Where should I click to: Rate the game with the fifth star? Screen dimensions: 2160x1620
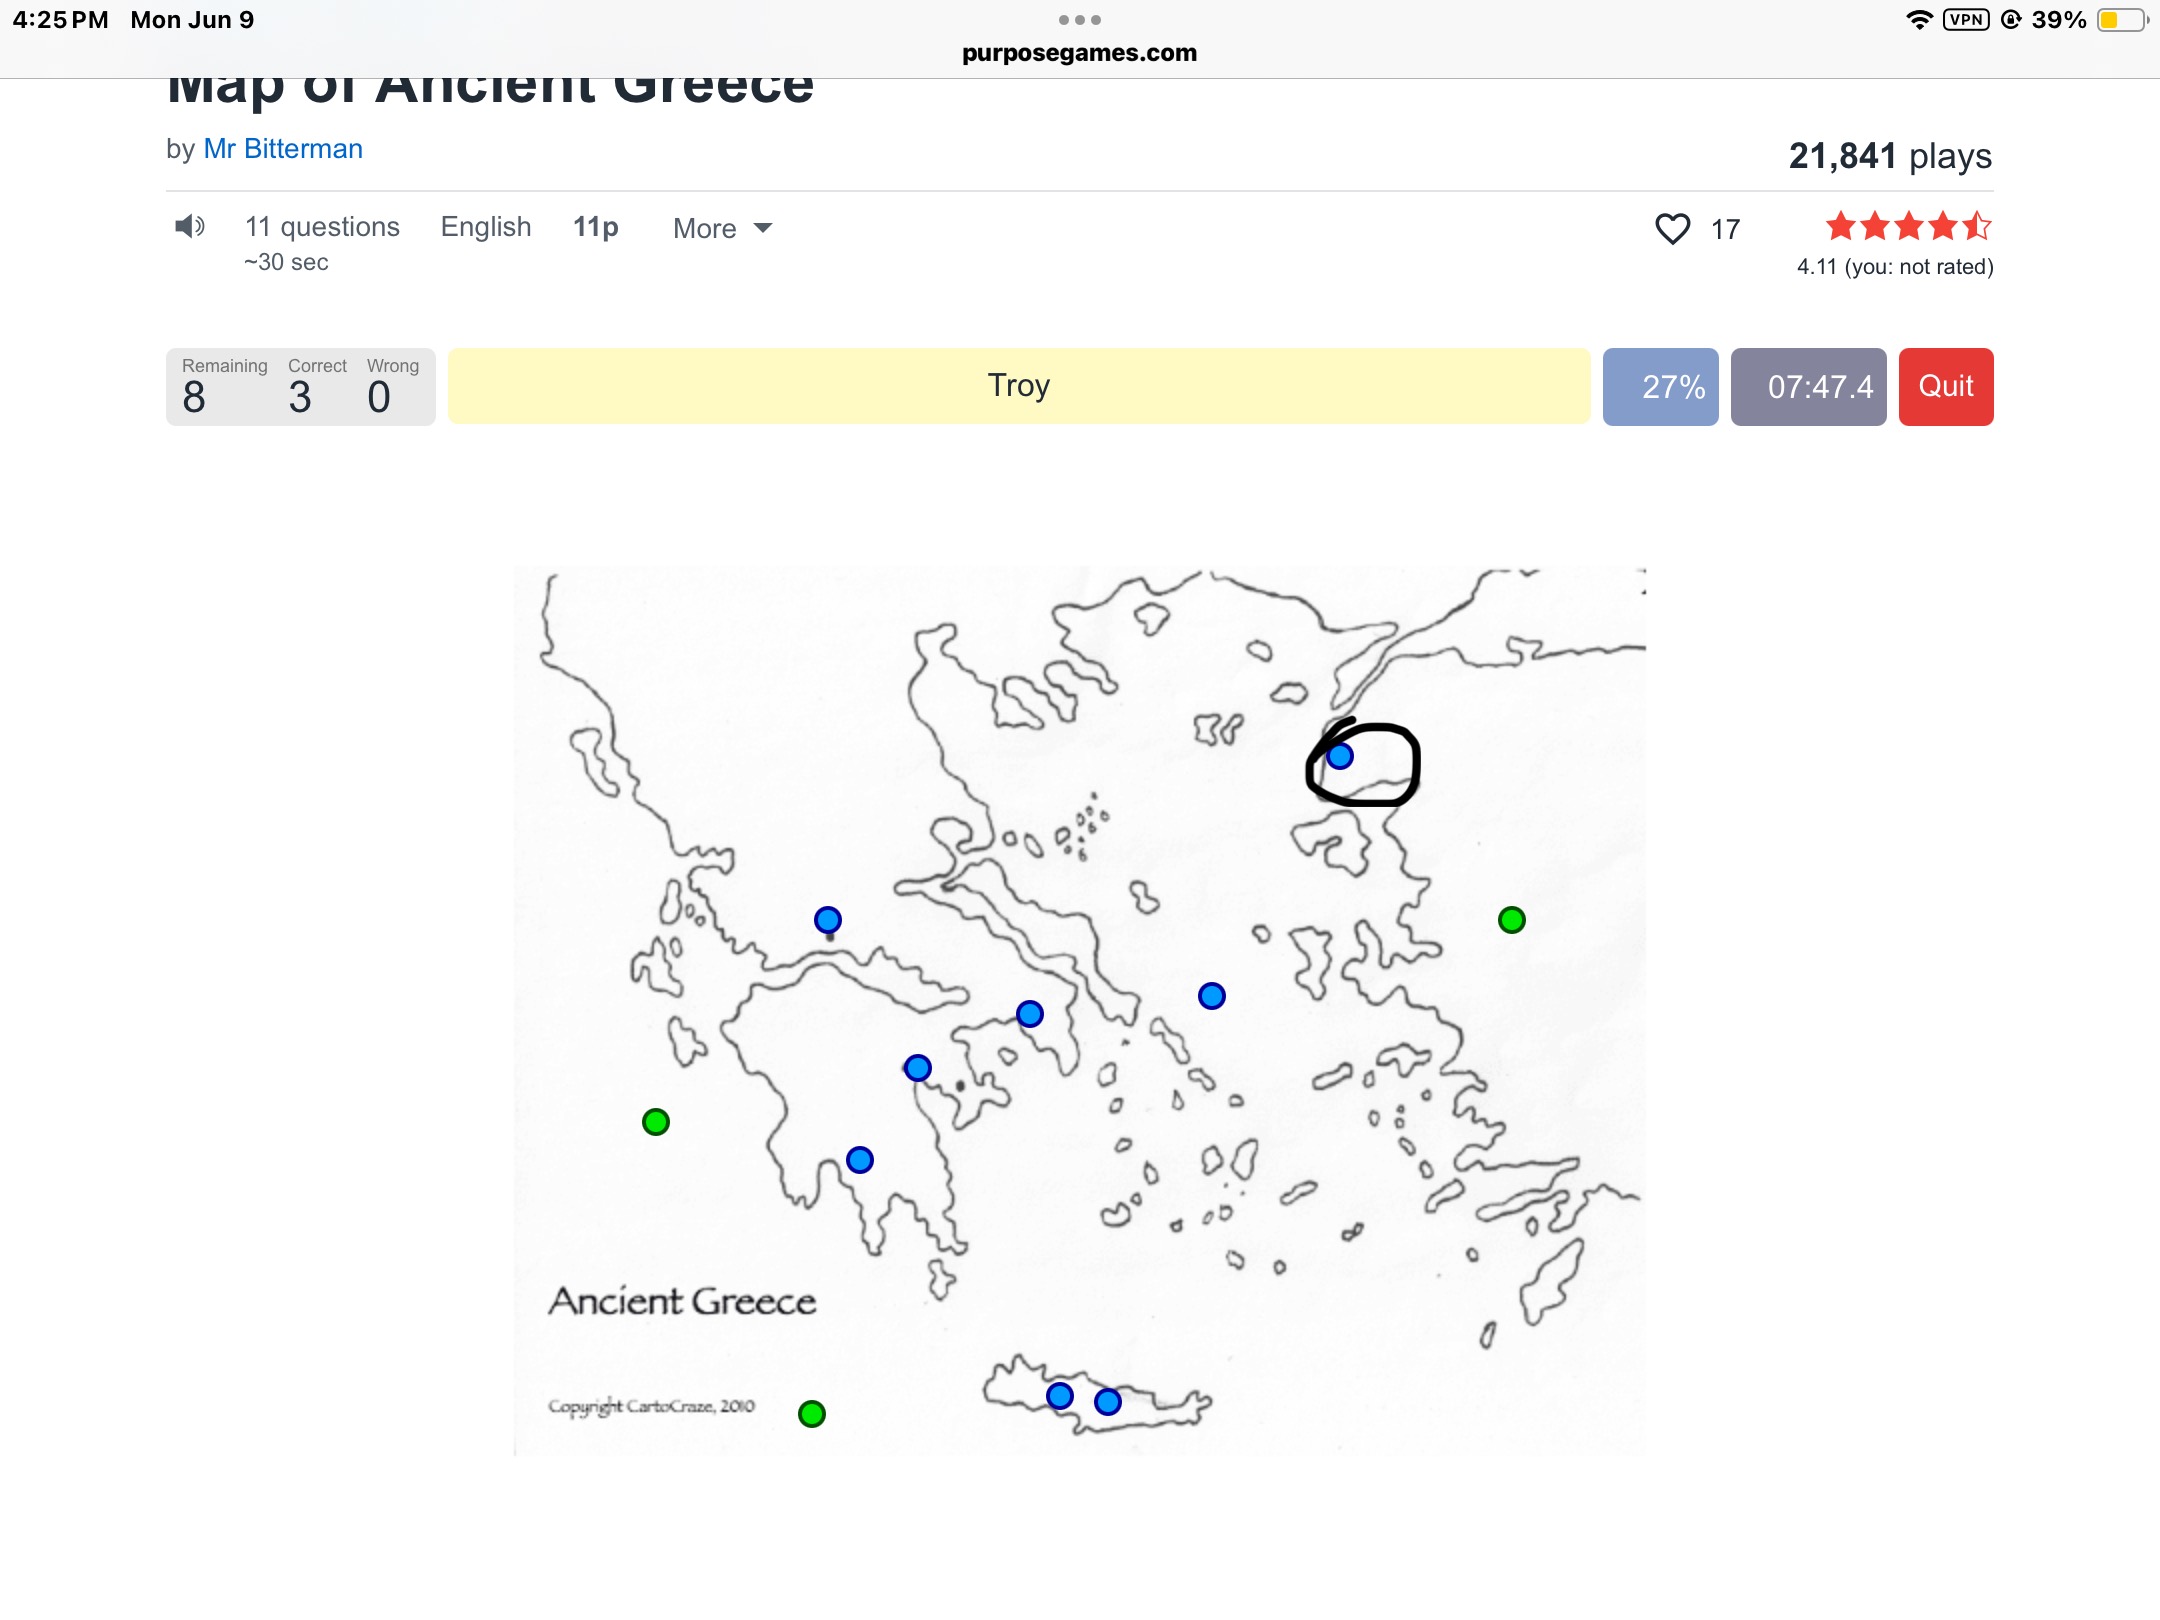1977,226
